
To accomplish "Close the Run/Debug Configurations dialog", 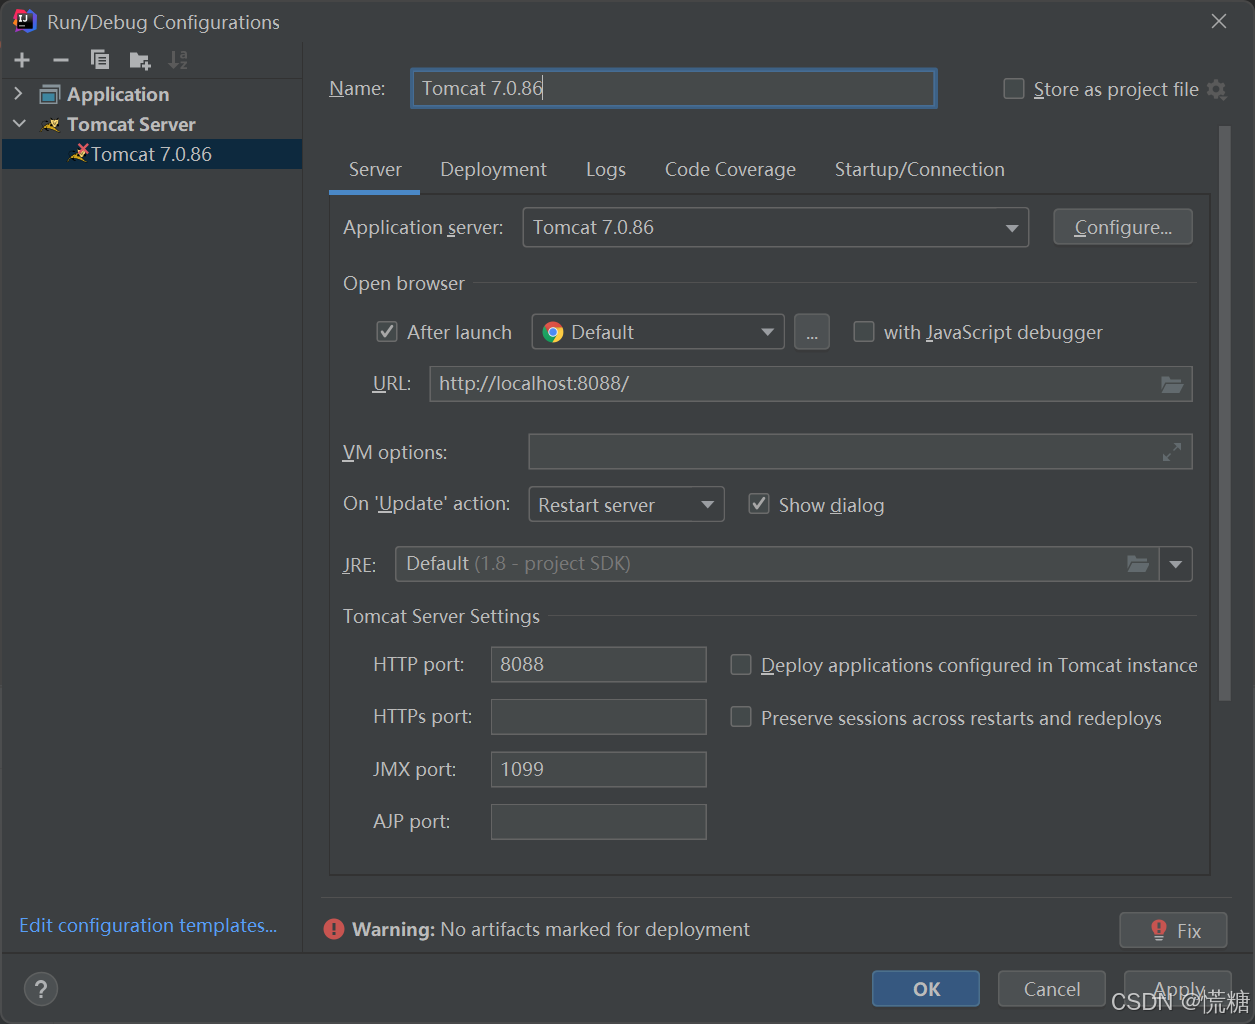I will pyautogui.click(x=1219, y=21).
